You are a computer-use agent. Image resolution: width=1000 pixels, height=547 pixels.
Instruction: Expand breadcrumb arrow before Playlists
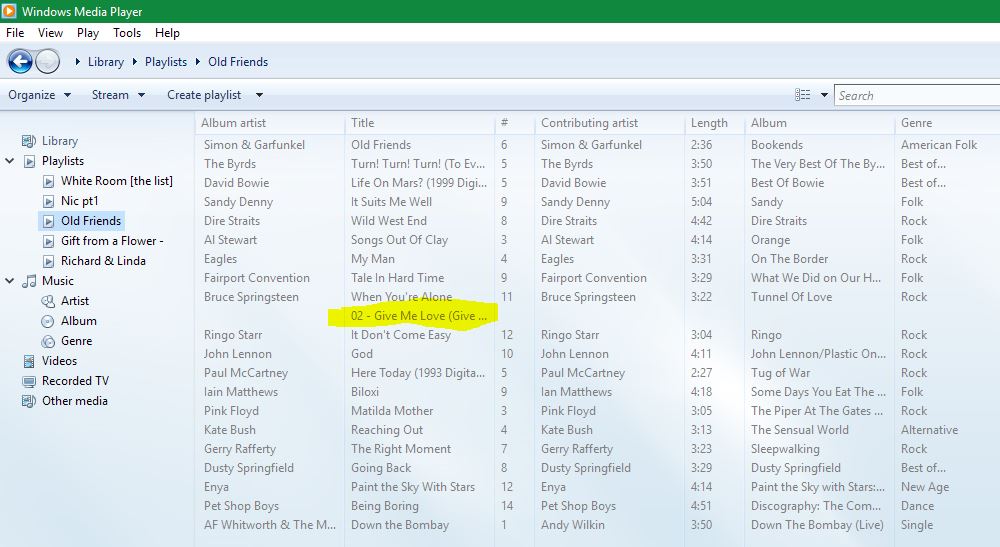[135, 62]
